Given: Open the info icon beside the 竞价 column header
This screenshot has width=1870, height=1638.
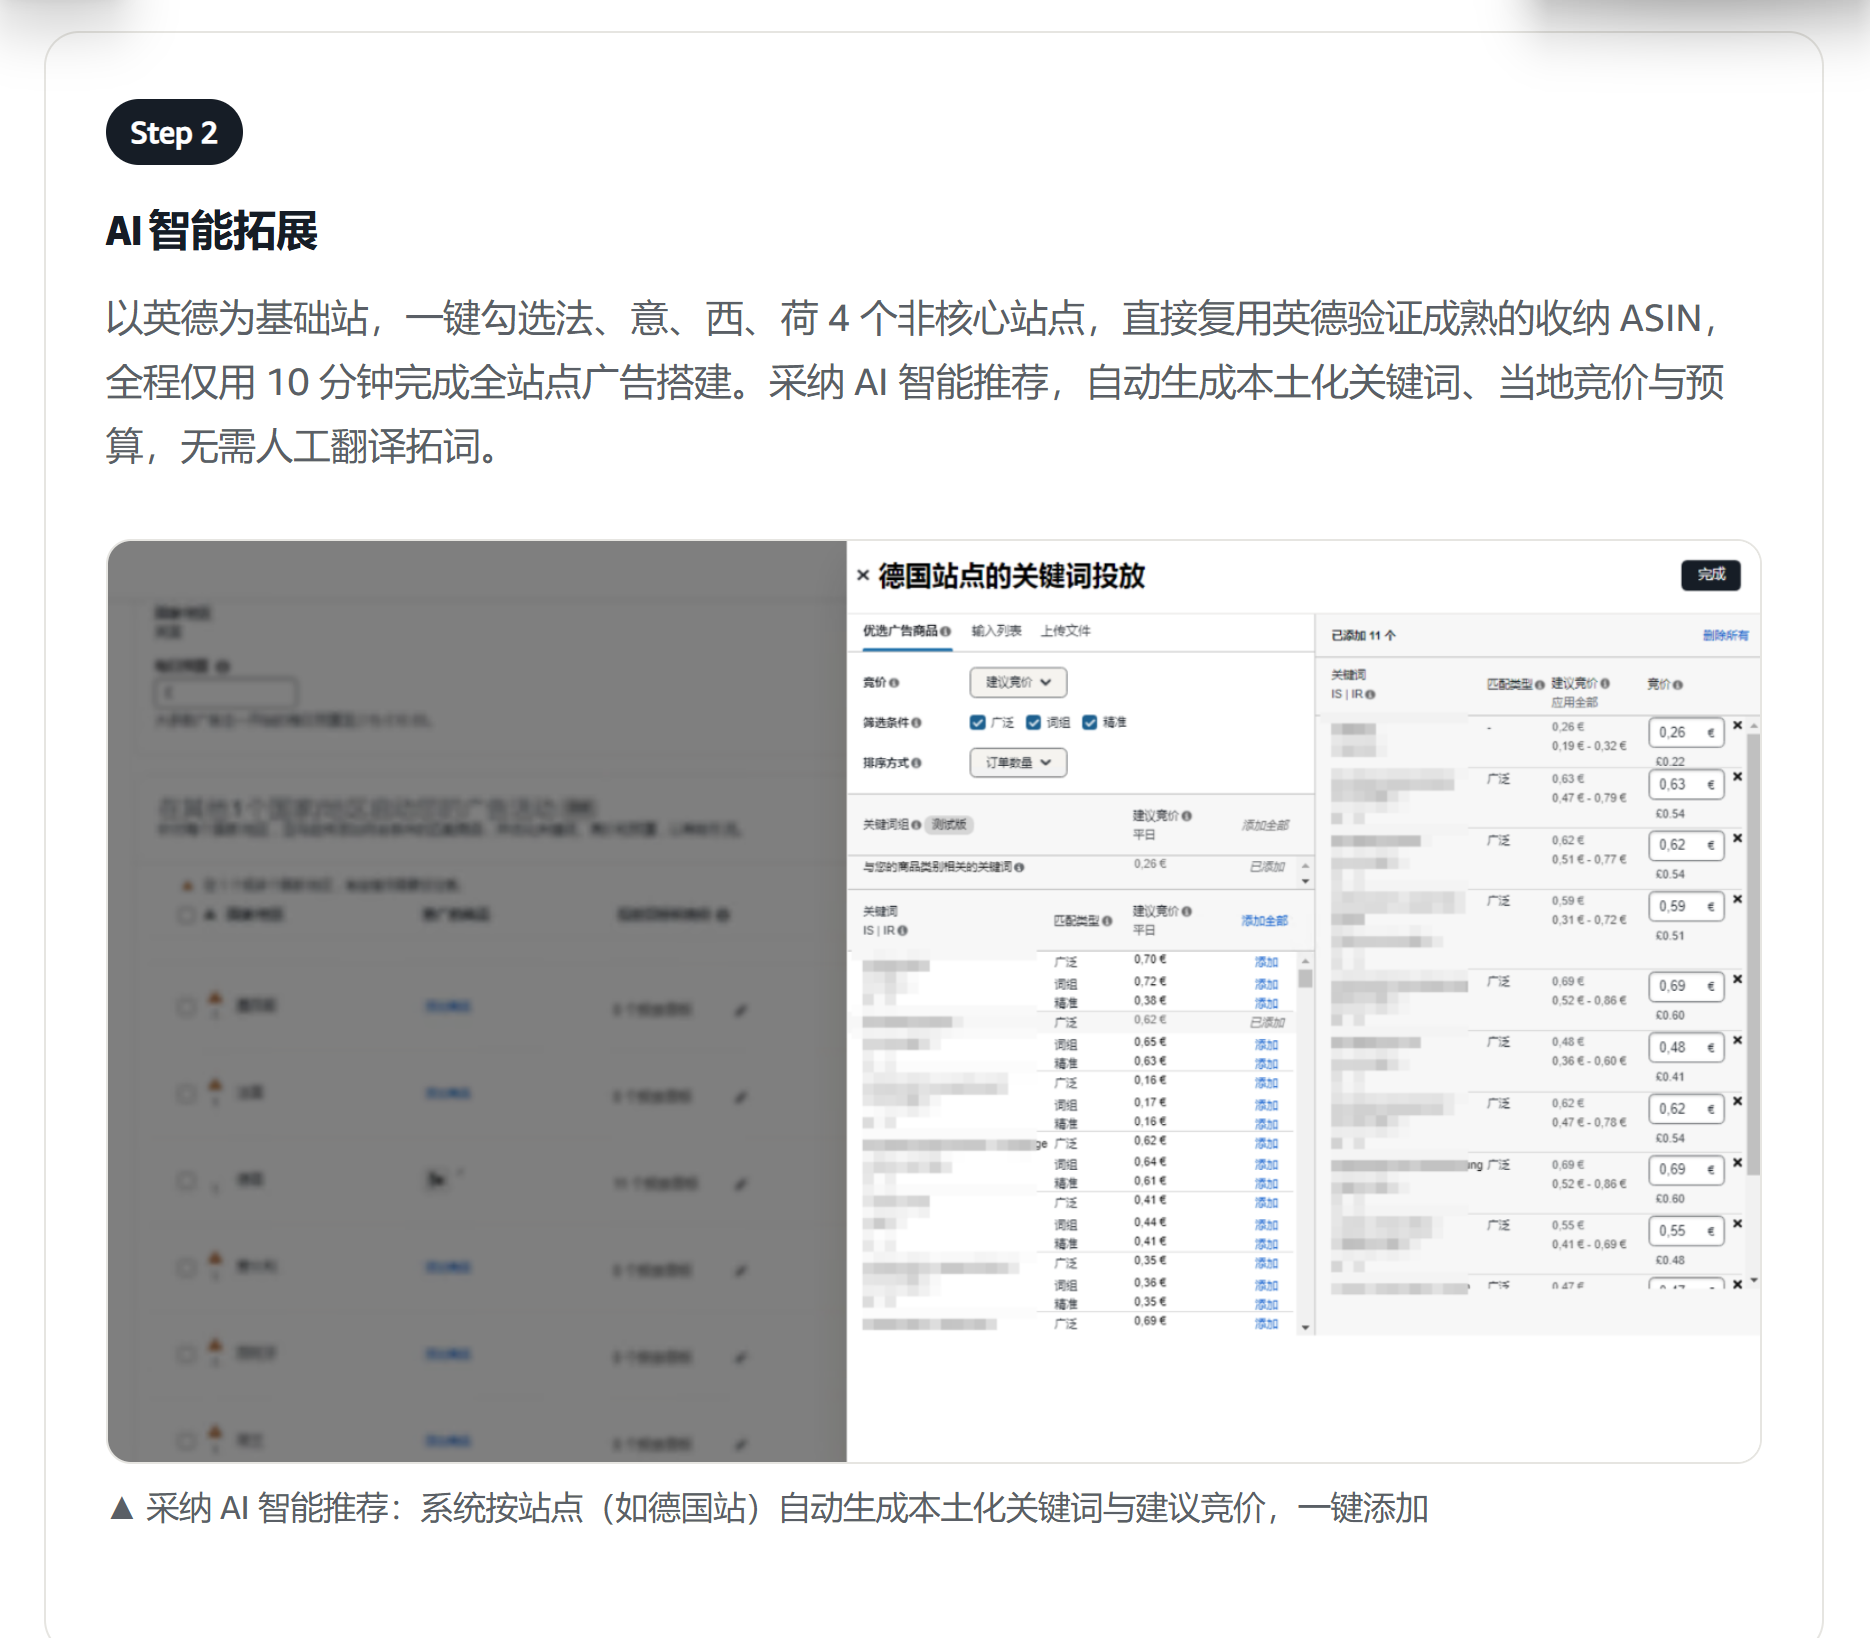Looking at the screenshot, I should coord(1678,685).
